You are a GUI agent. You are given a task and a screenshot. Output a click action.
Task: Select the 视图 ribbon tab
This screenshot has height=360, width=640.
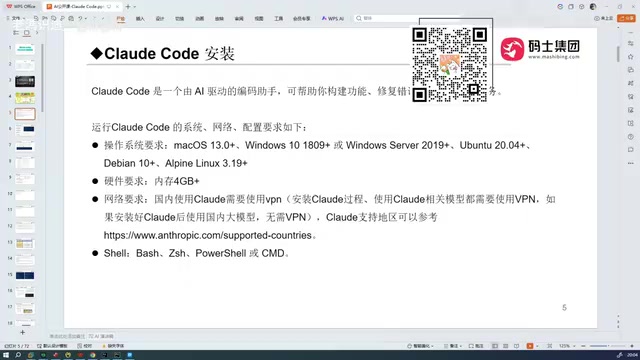259,19
